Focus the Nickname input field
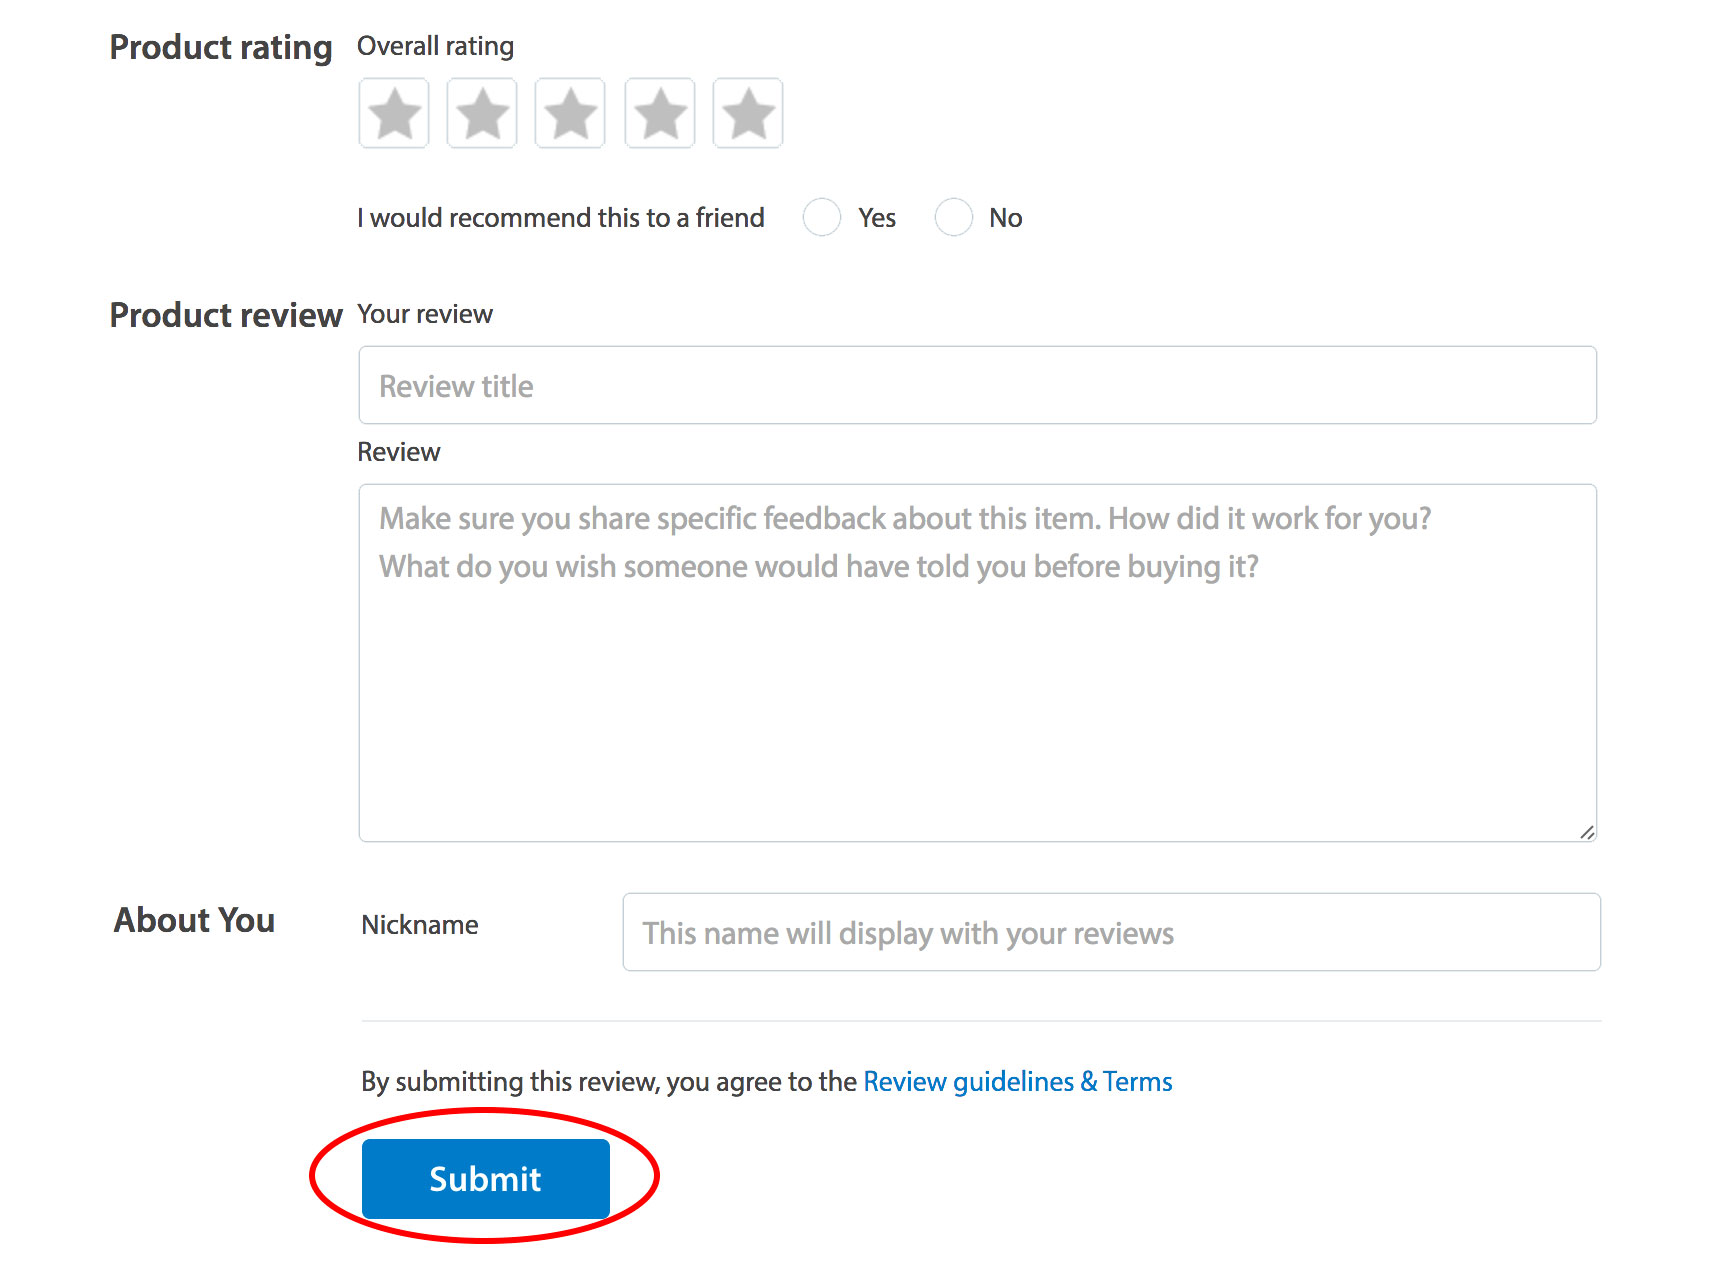1736x1265 pixels. point(1112,932)
